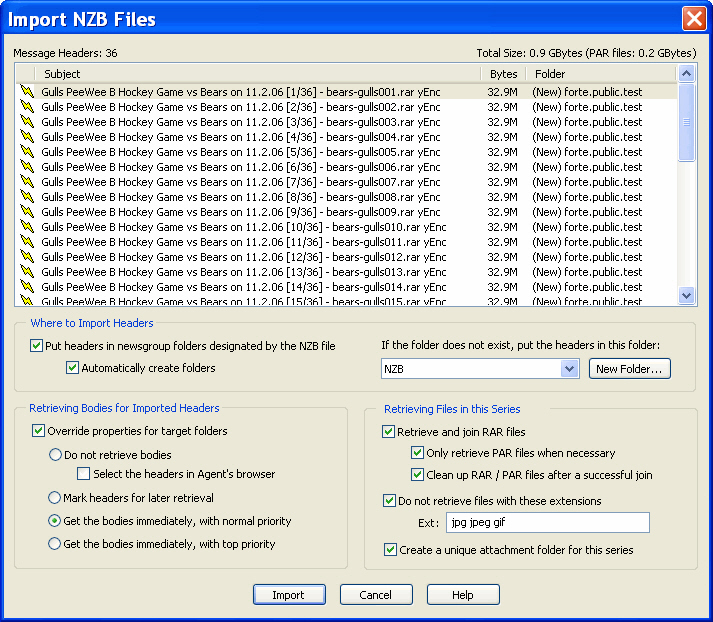Select Mark headers for later retrieval
The height and width of the screenshot is (622, 713).
tap(56, 498)
